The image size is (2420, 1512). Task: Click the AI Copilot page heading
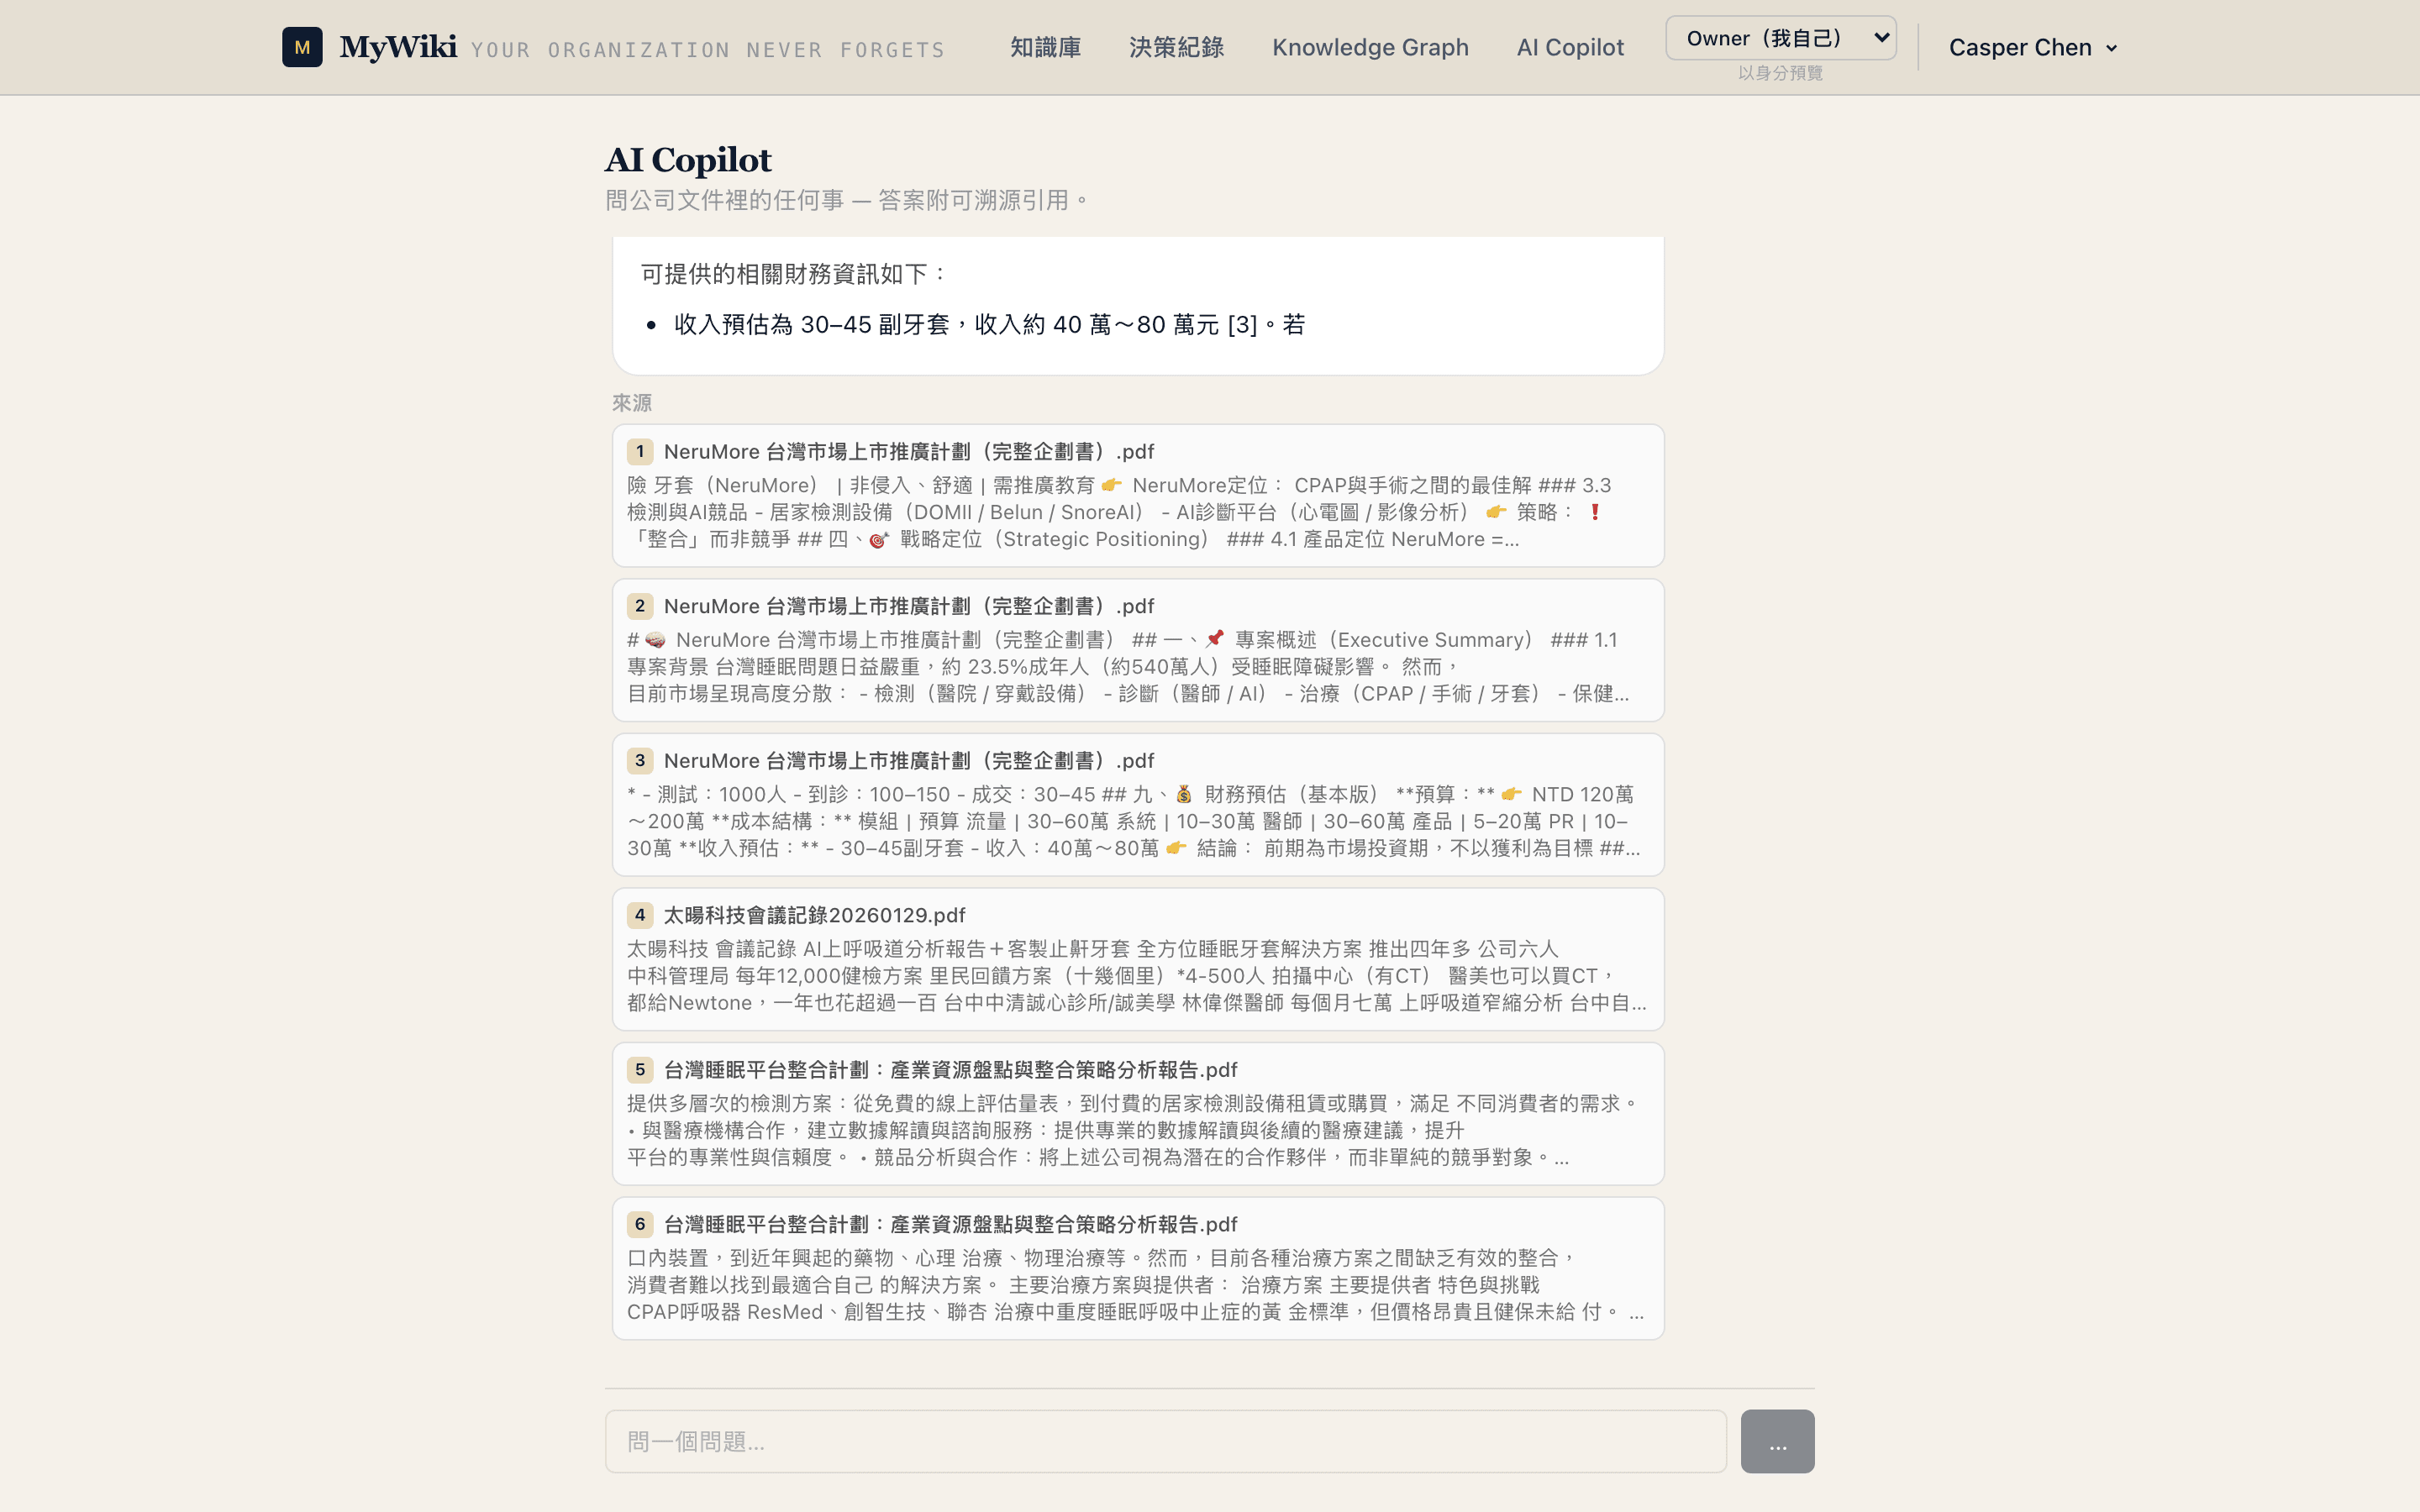688,160
